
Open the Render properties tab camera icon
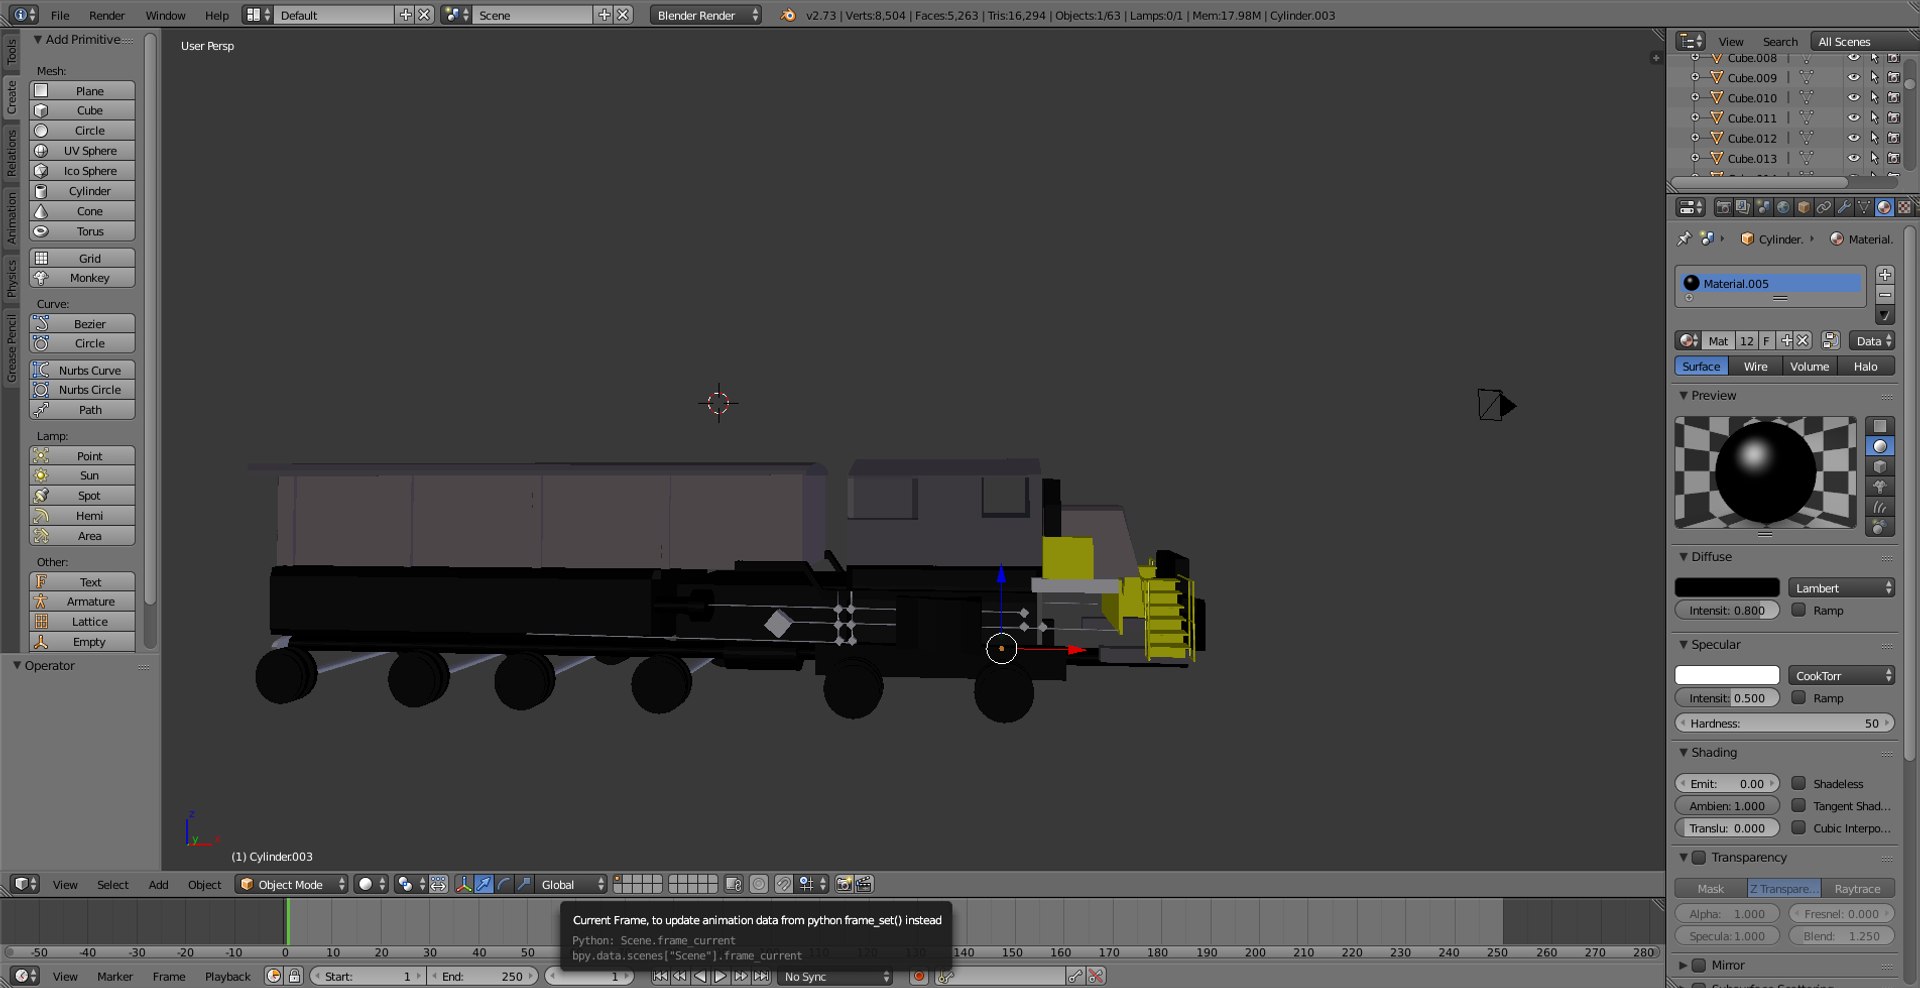pos(1723,207)
